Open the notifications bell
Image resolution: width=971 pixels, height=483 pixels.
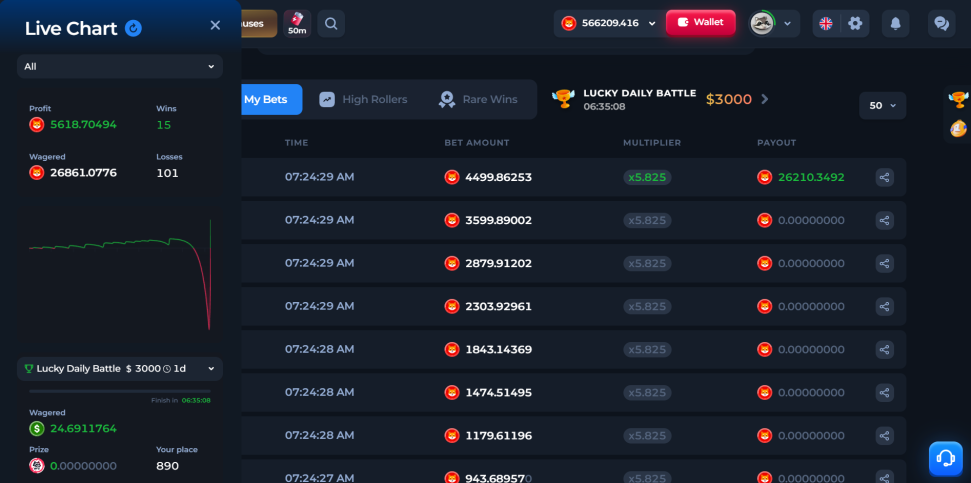[895, 24]
